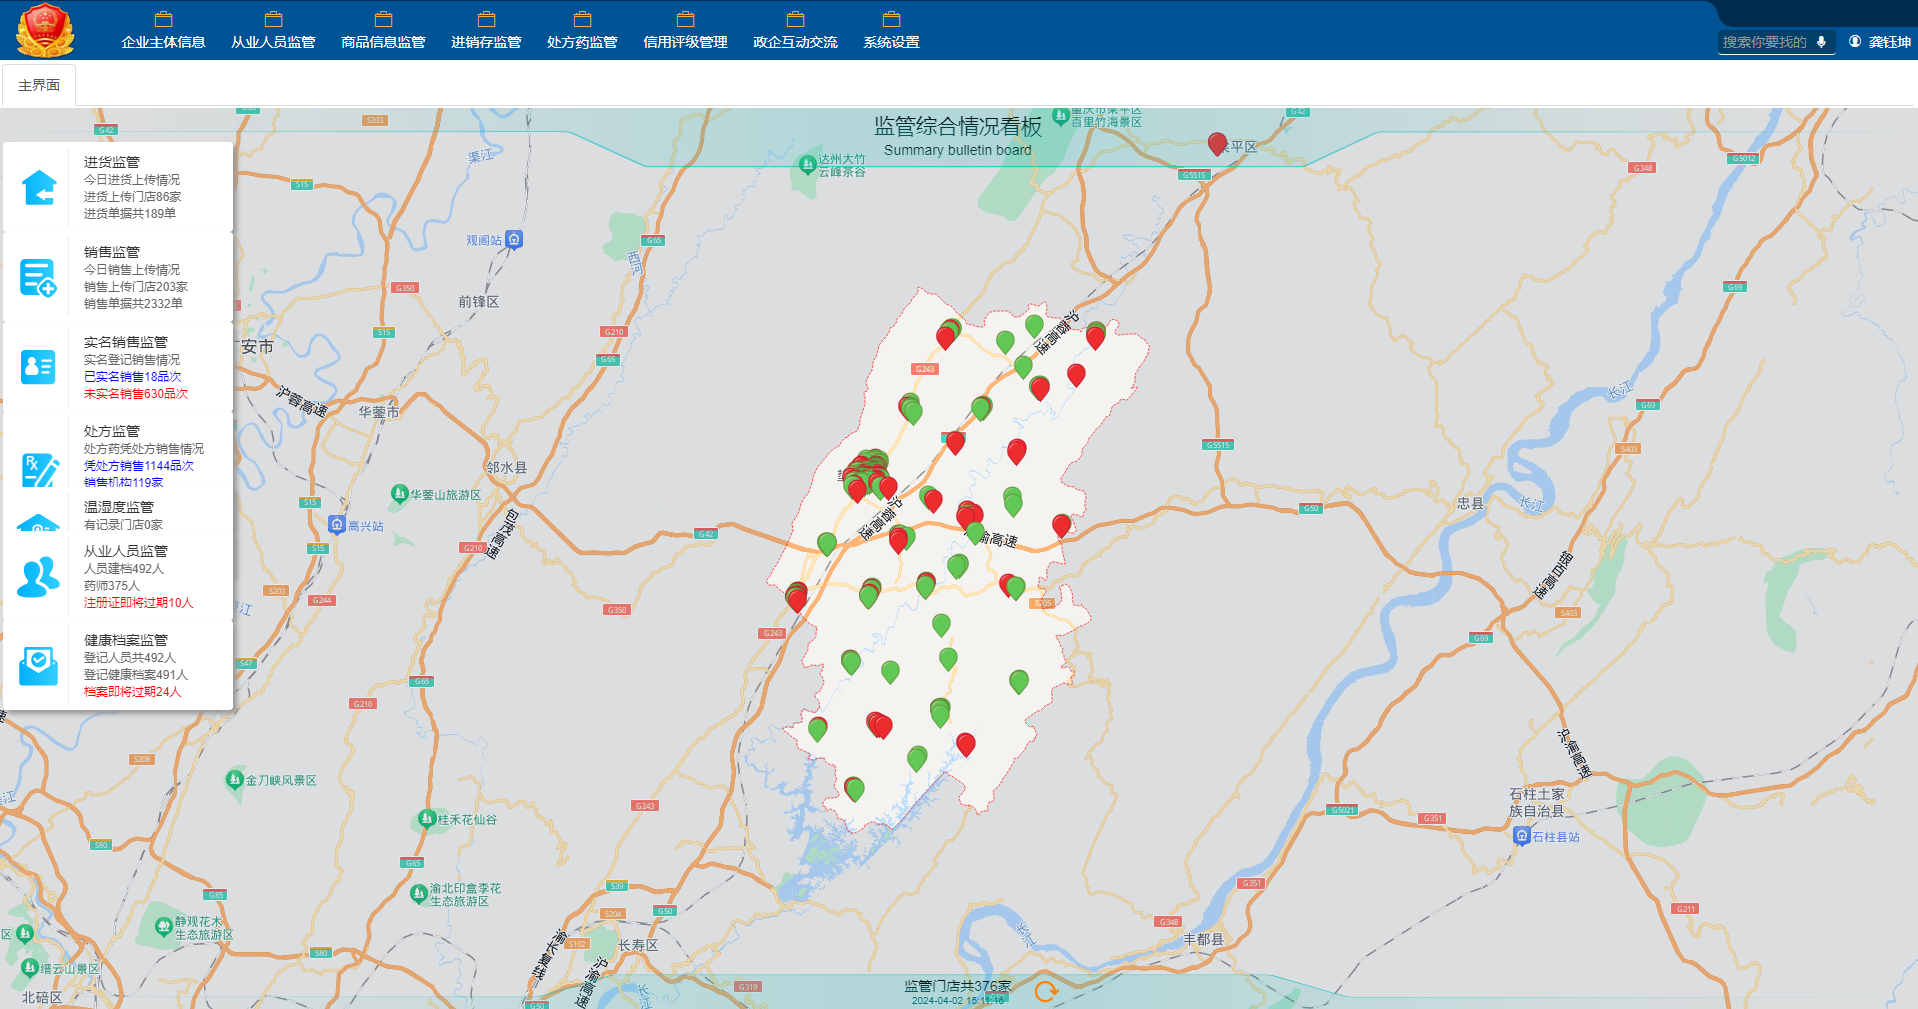Click the microphone voice search icon
The width and height of the screenshot is (1918, 1009).
(1822, 42)
